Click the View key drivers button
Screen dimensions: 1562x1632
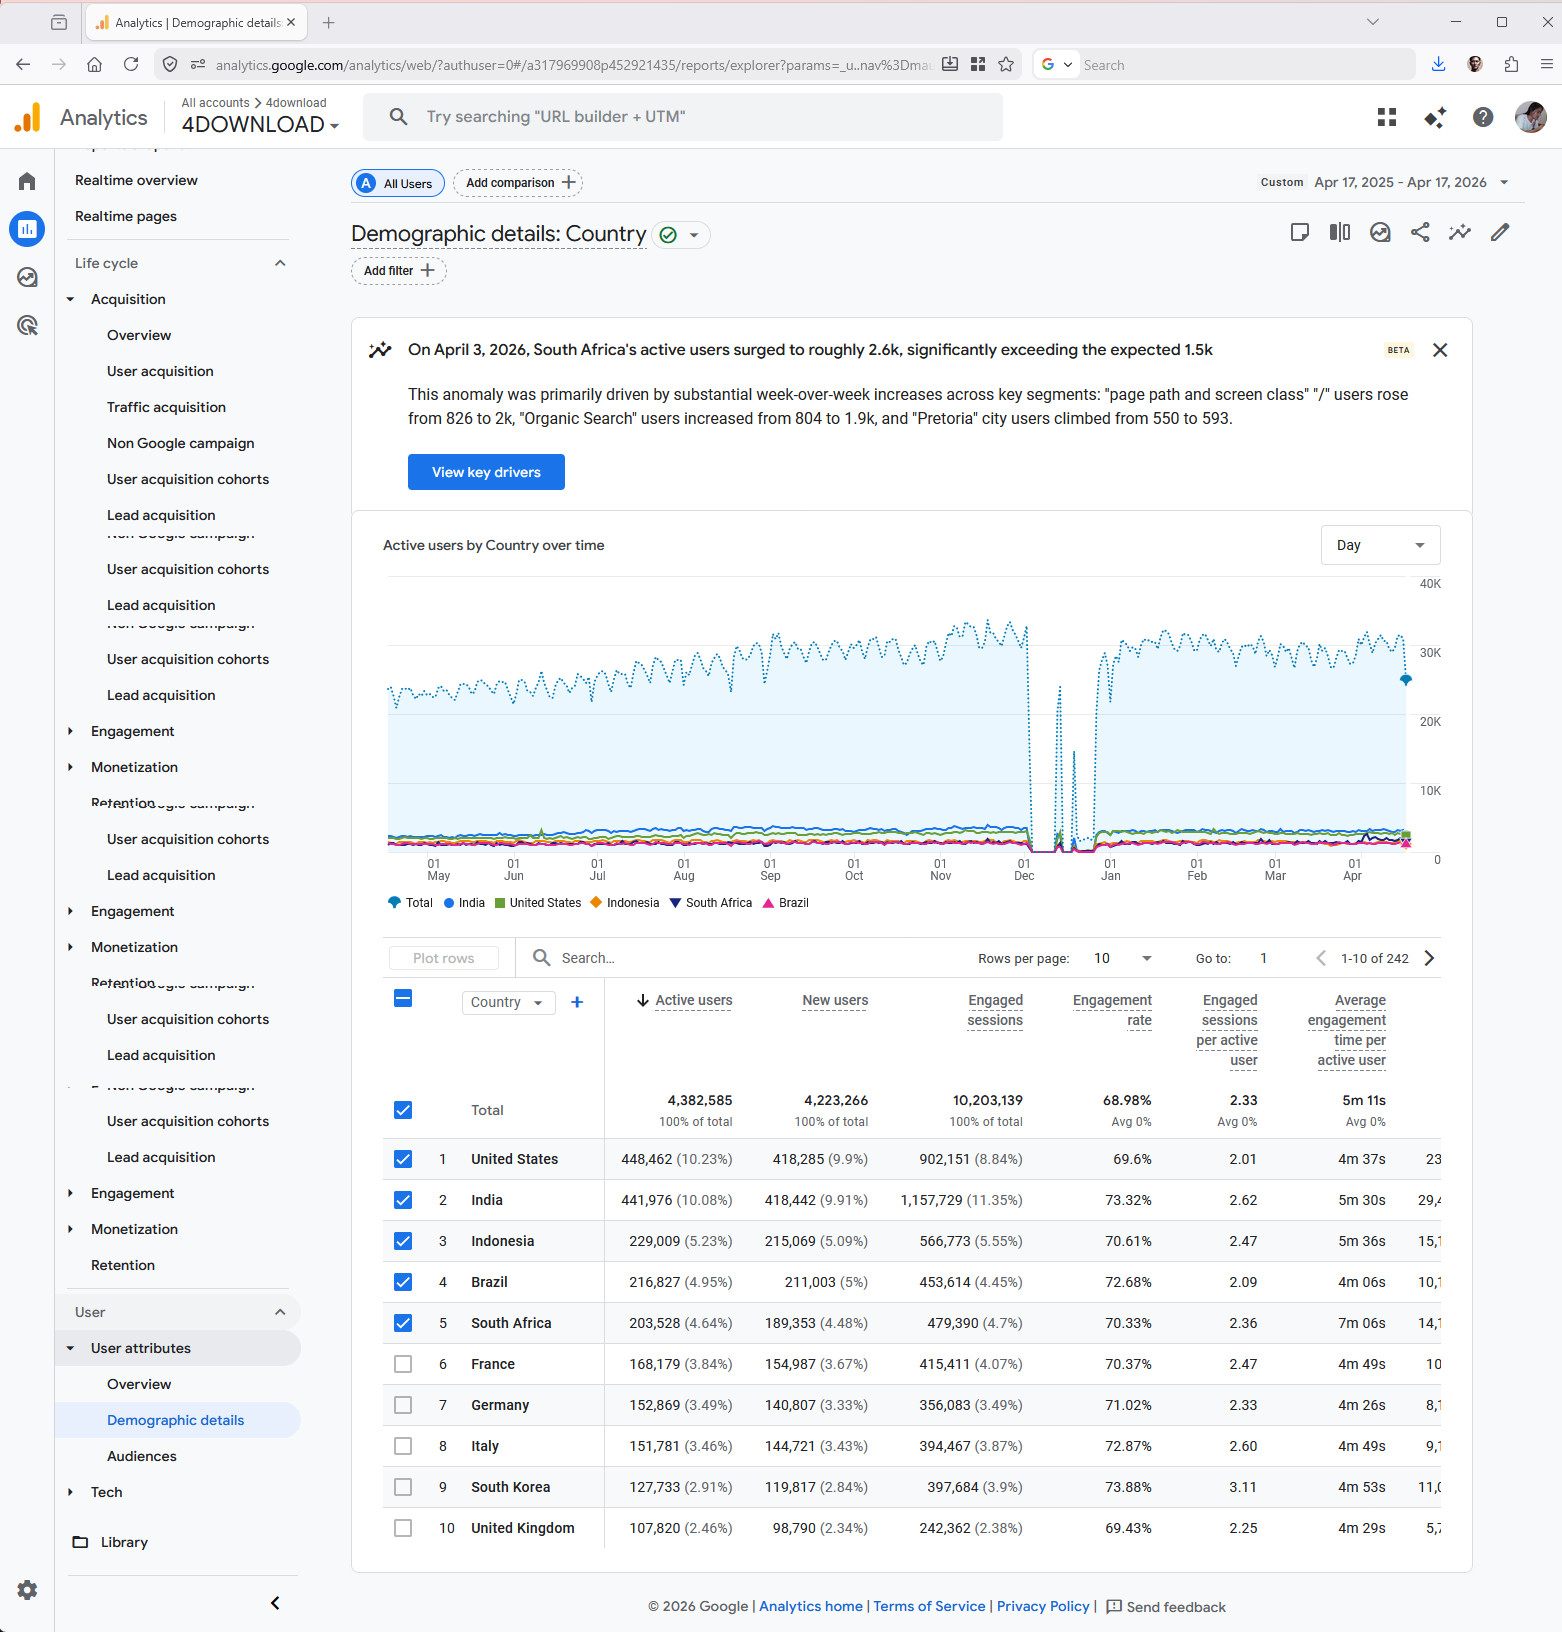pos(486,472)
